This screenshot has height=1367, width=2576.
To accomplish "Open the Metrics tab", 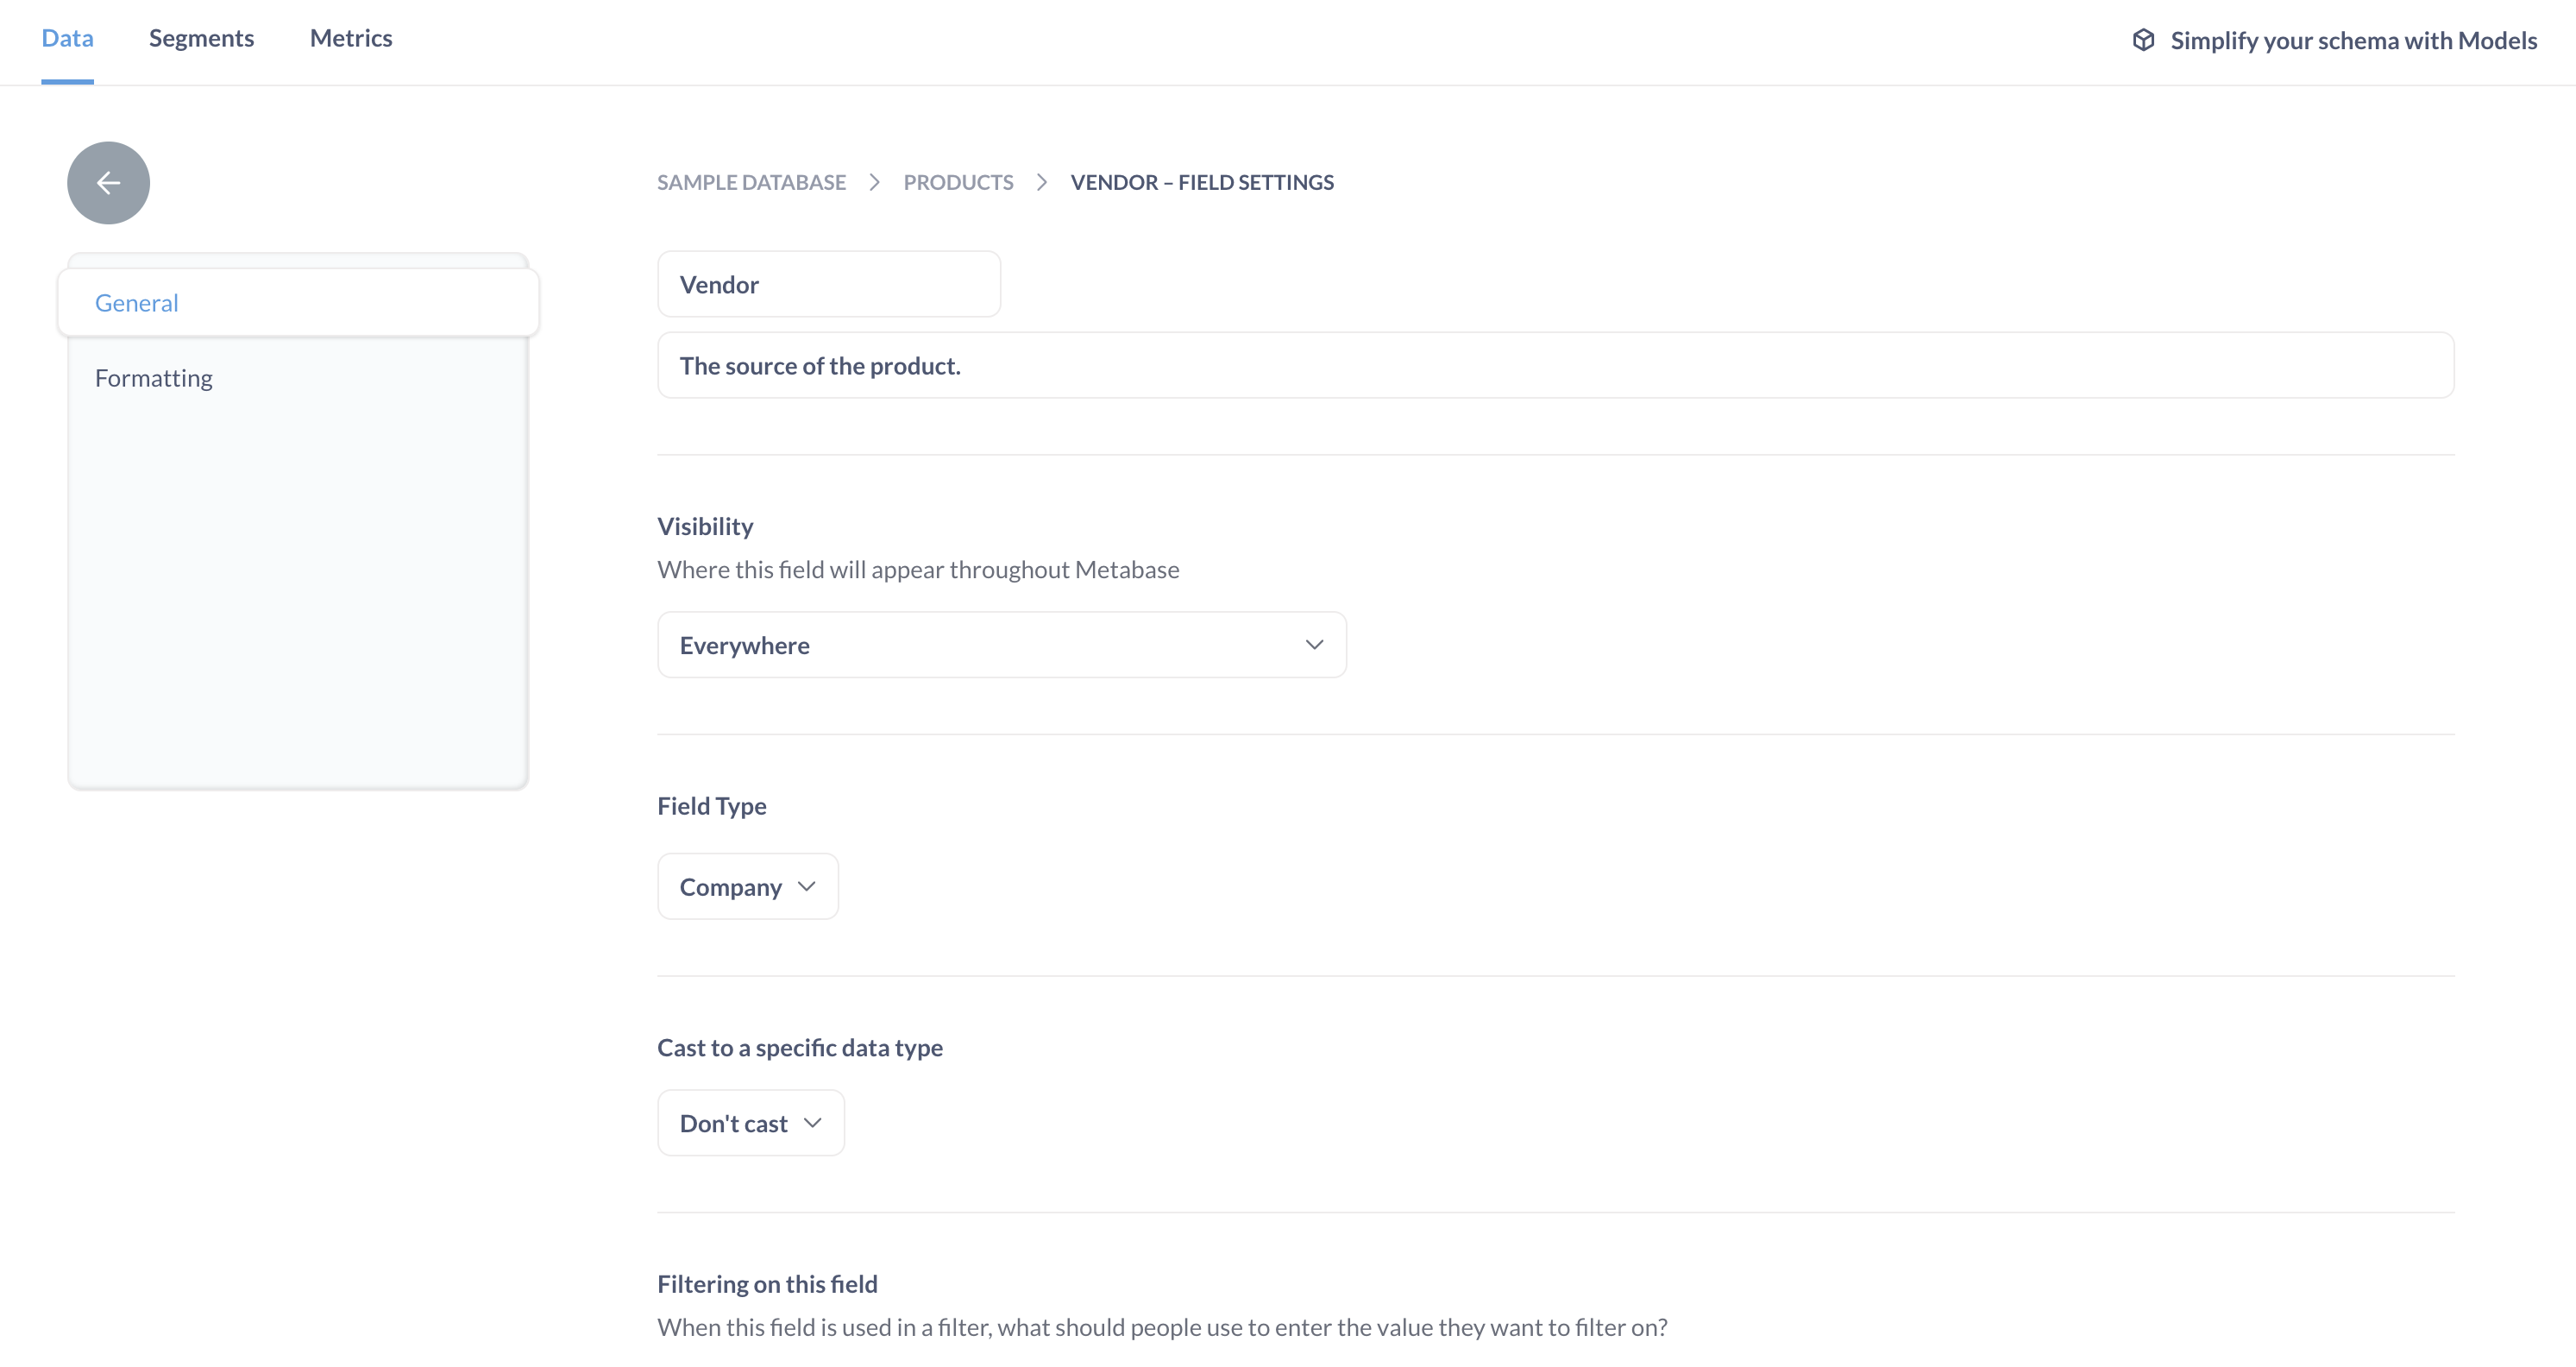I will [351, 38].
